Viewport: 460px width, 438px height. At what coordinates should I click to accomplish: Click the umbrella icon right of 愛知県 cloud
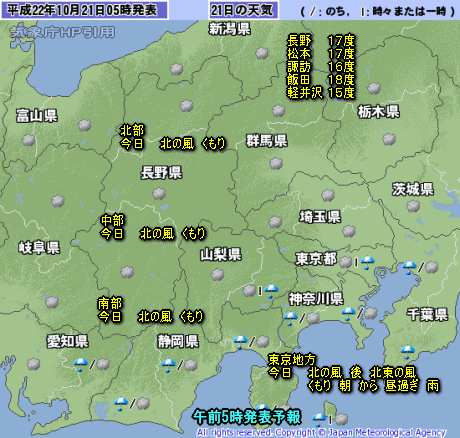[81, 364]
